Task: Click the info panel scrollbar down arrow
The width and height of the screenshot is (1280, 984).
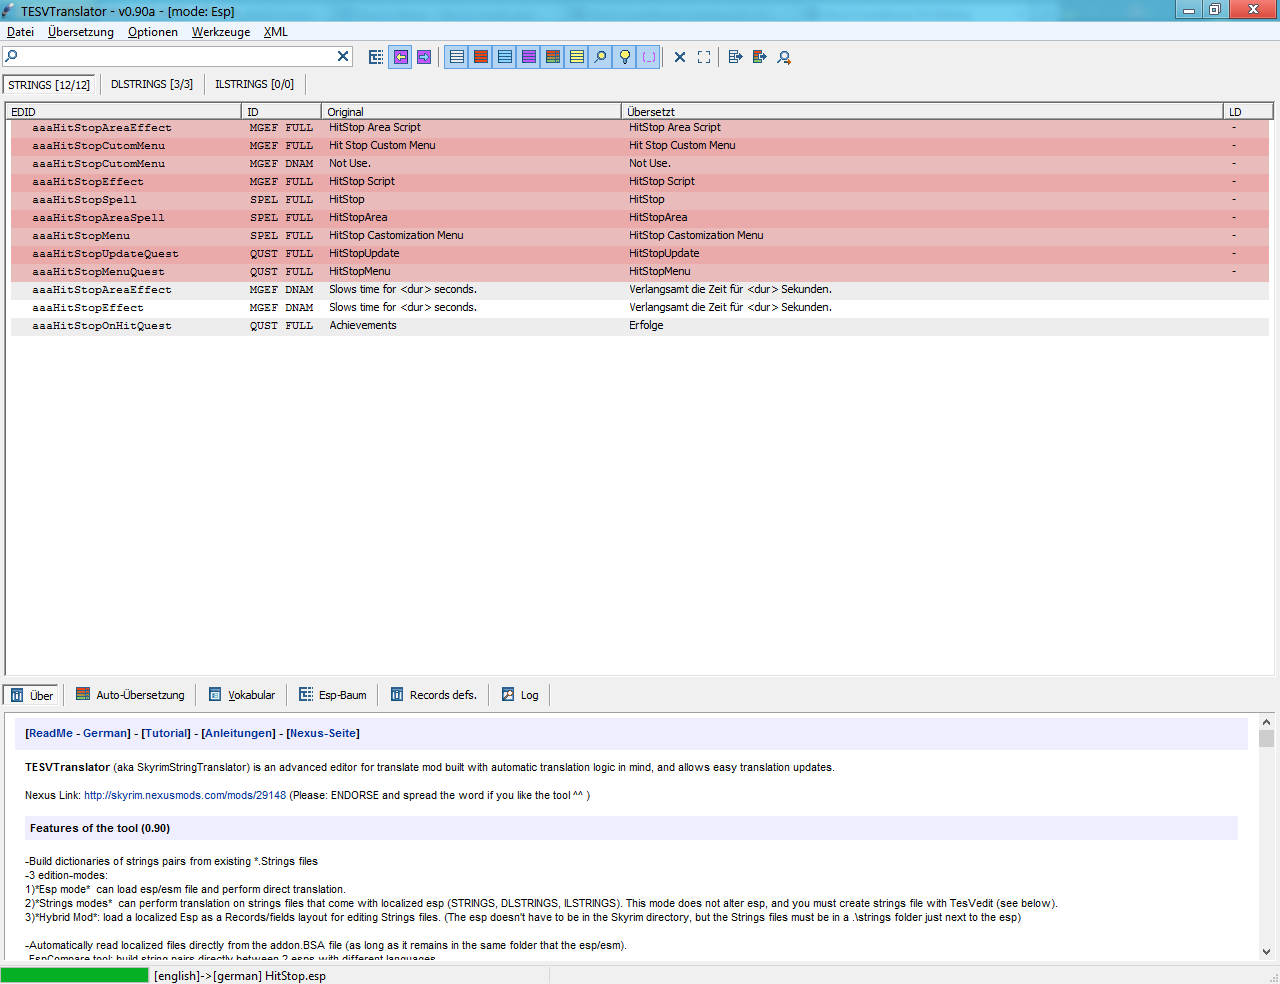Action: (x=1266, y=952)
